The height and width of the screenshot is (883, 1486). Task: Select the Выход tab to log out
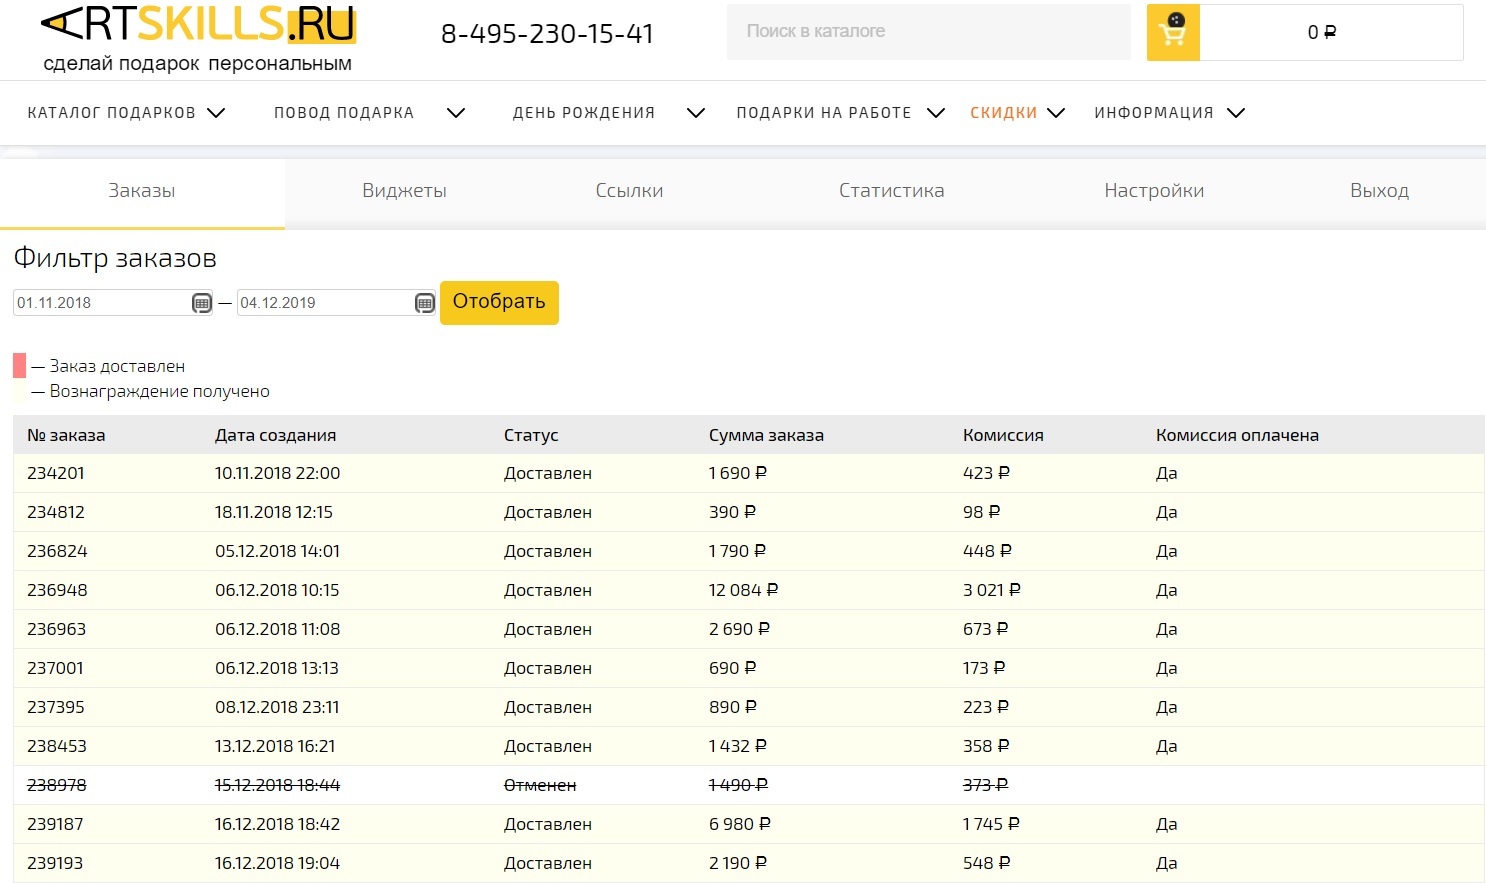[x=1379, y=191]
